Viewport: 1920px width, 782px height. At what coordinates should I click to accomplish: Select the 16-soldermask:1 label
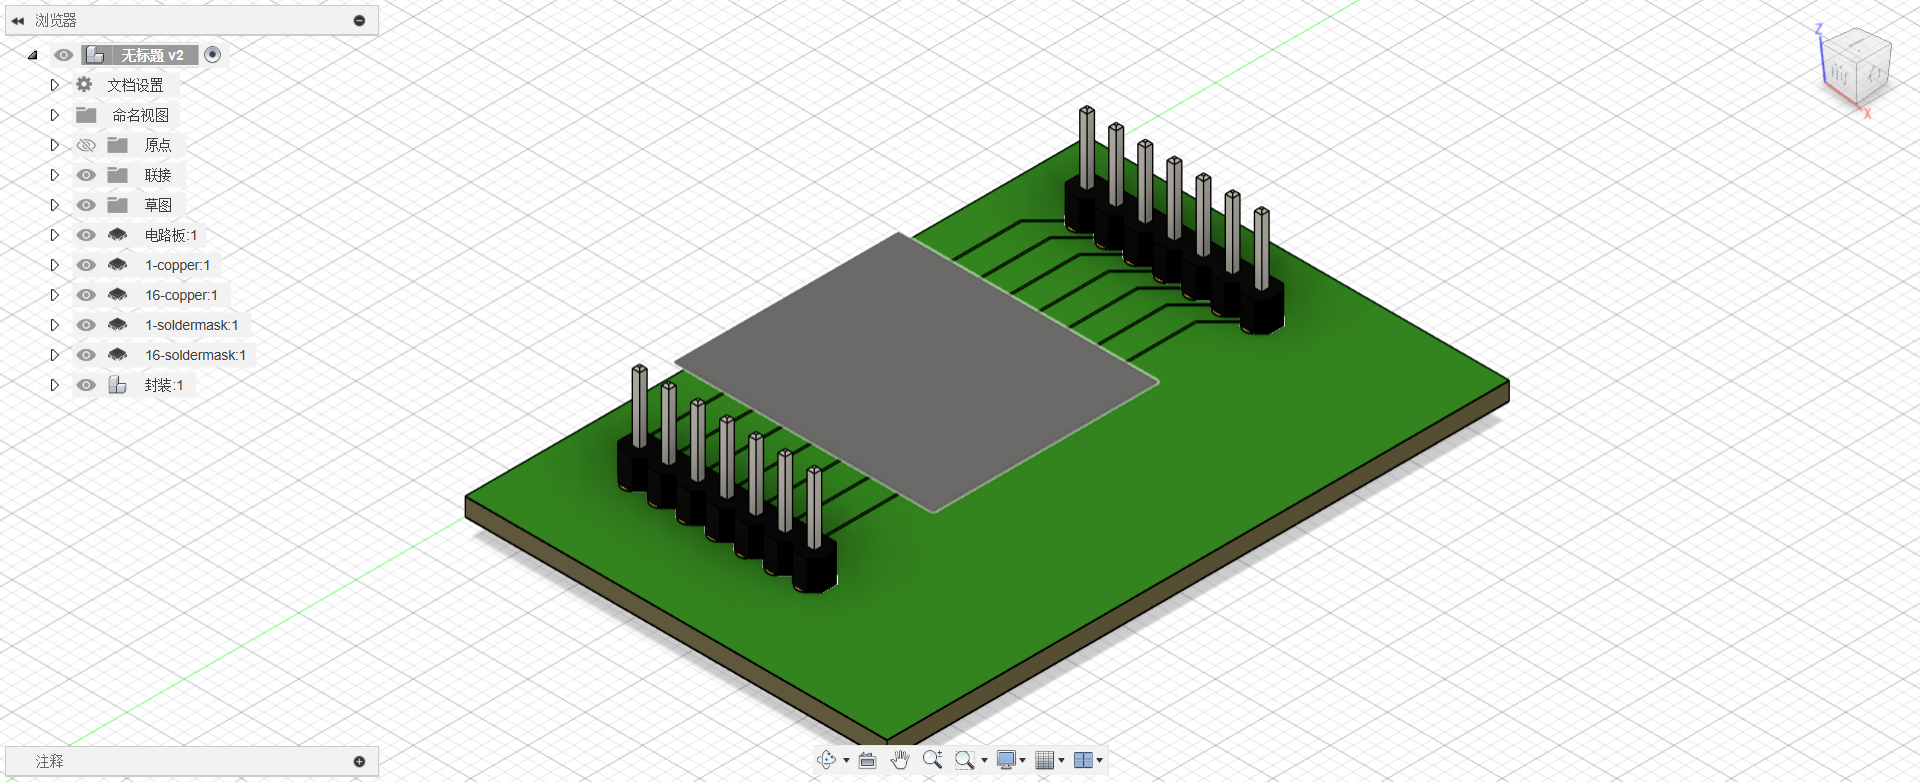195,355
